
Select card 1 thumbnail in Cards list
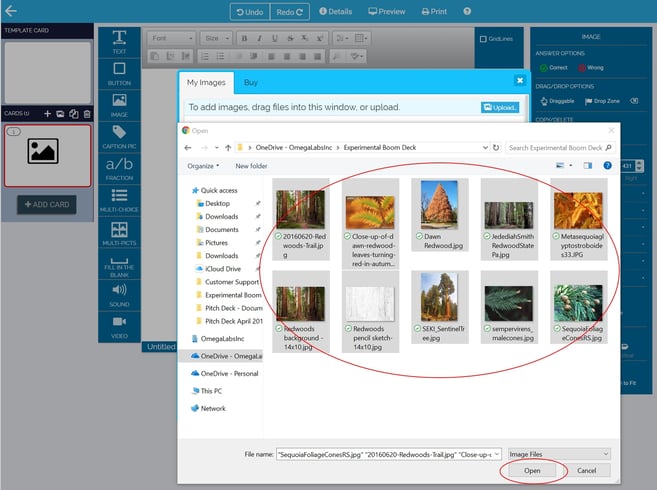pyautogui.click(x=47, y=156)
